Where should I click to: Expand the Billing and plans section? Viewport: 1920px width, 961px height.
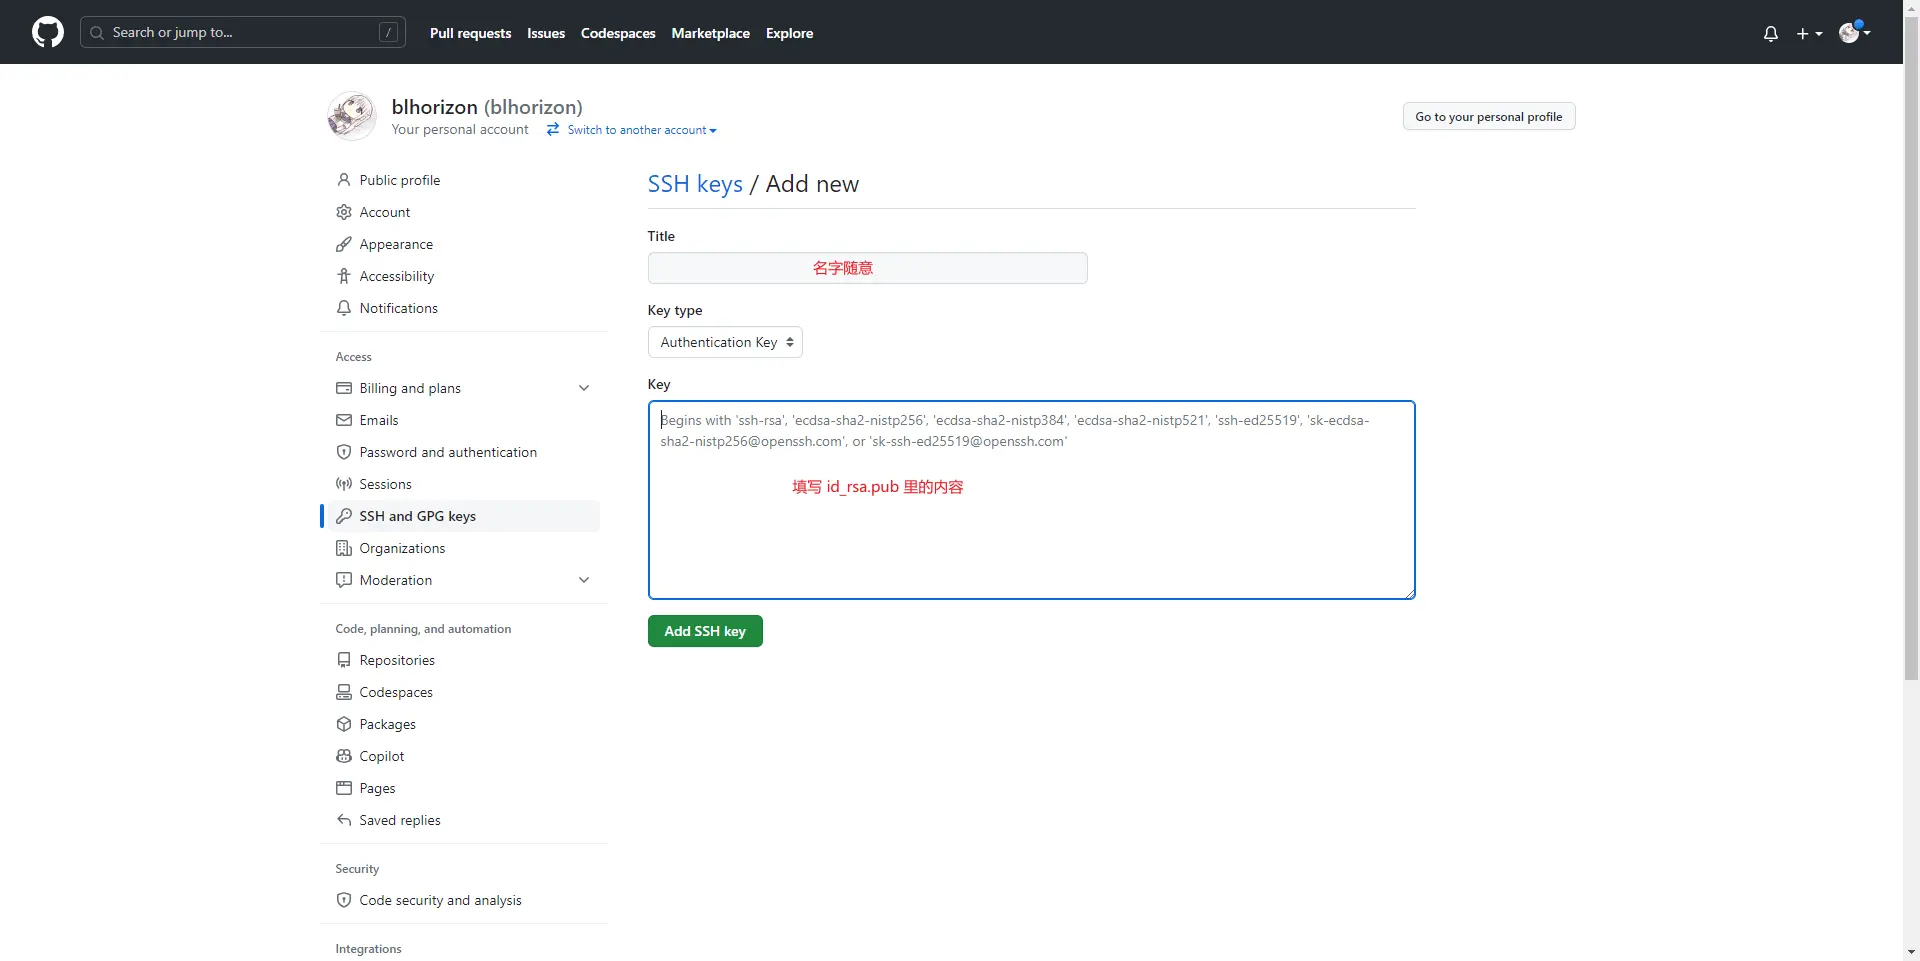[x=584, y=388]
